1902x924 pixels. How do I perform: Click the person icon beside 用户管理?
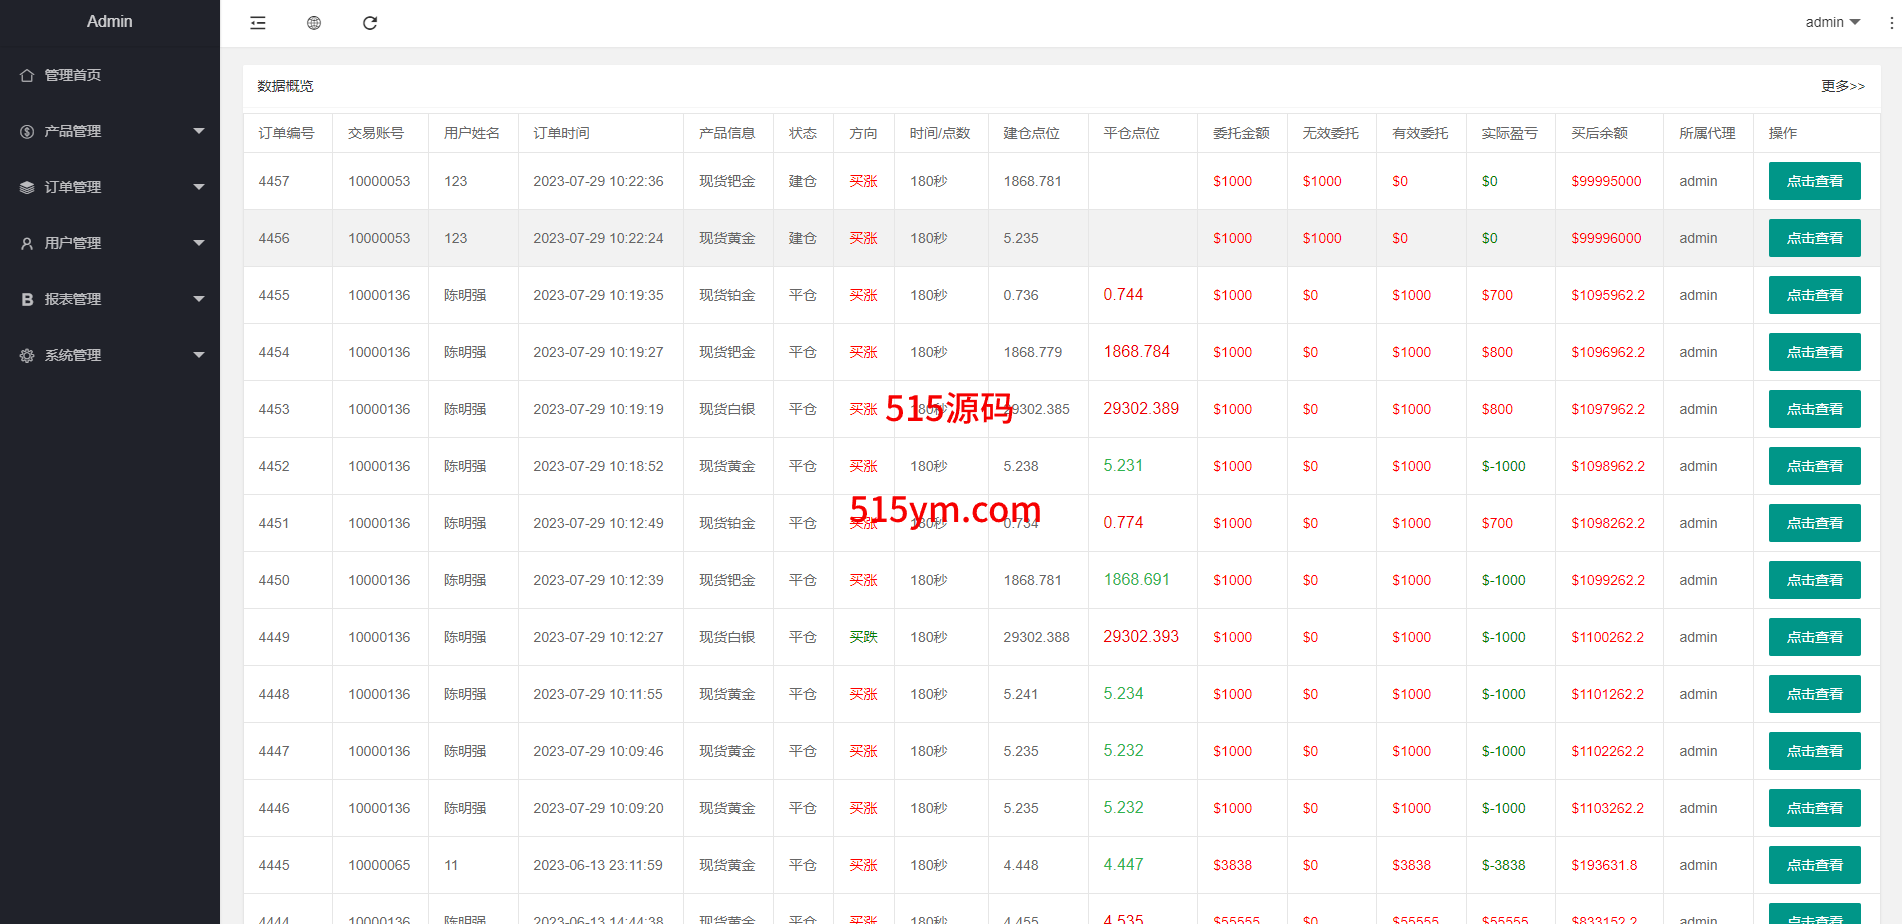click(x=27, y=243)
